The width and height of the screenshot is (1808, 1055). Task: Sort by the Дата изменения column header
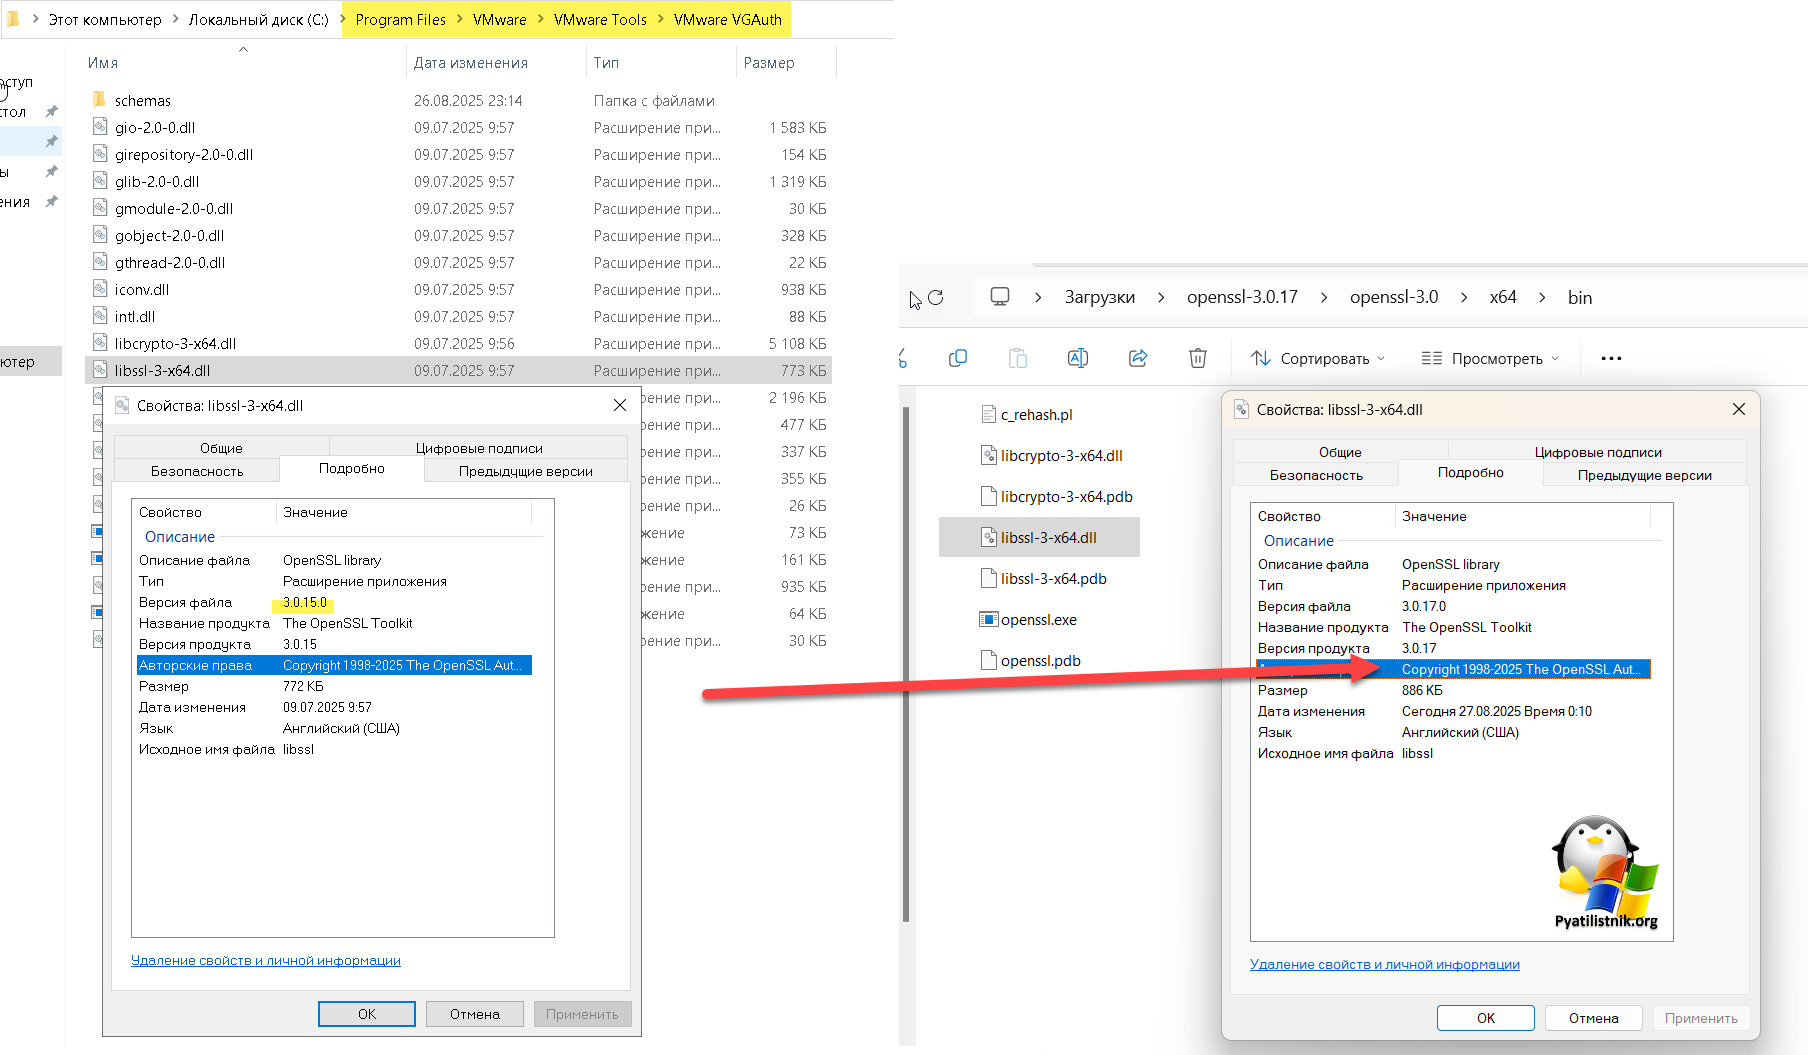click(471, 62)
